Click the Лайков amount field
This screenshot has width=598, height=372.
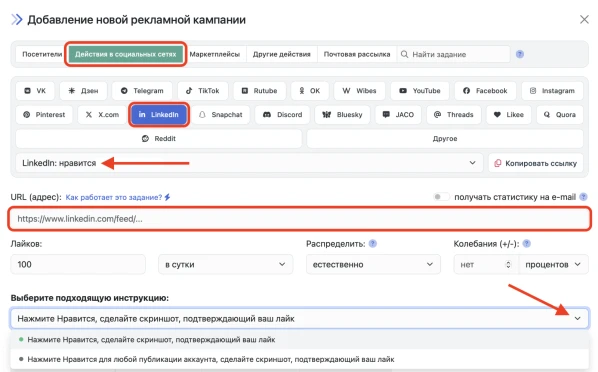78,264
